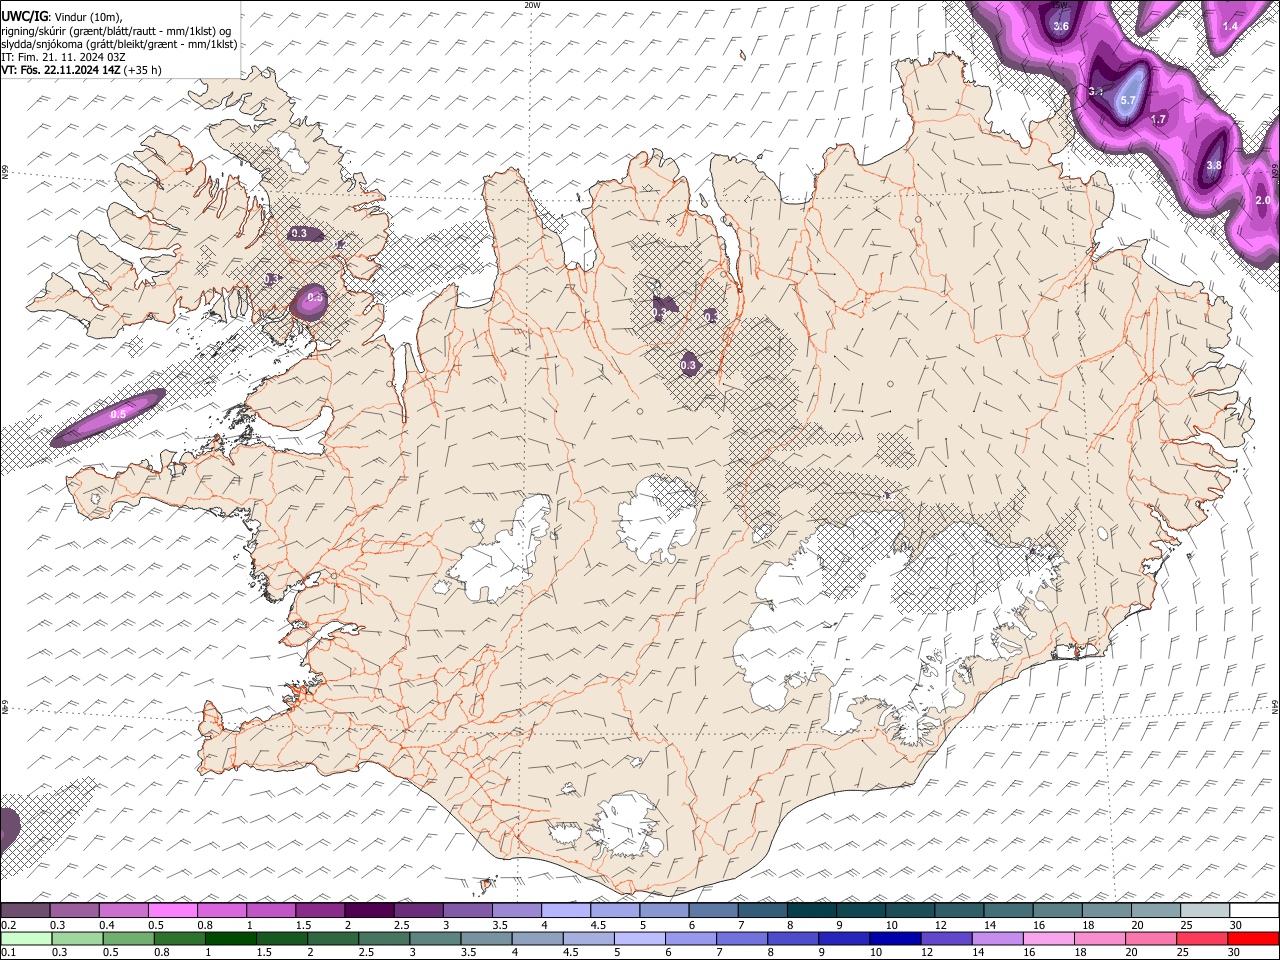Screen dimensions: 1280x960
Task: Select the 'VT: Fös. 22.11.2024 14Z (+35 h)' line
Action: point(81,70)
